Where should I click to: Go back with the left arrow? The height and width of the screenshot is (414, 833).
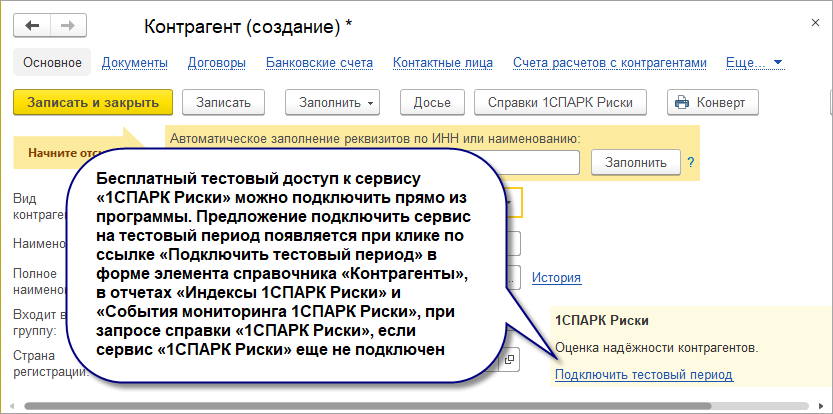[x=32, y=26]
